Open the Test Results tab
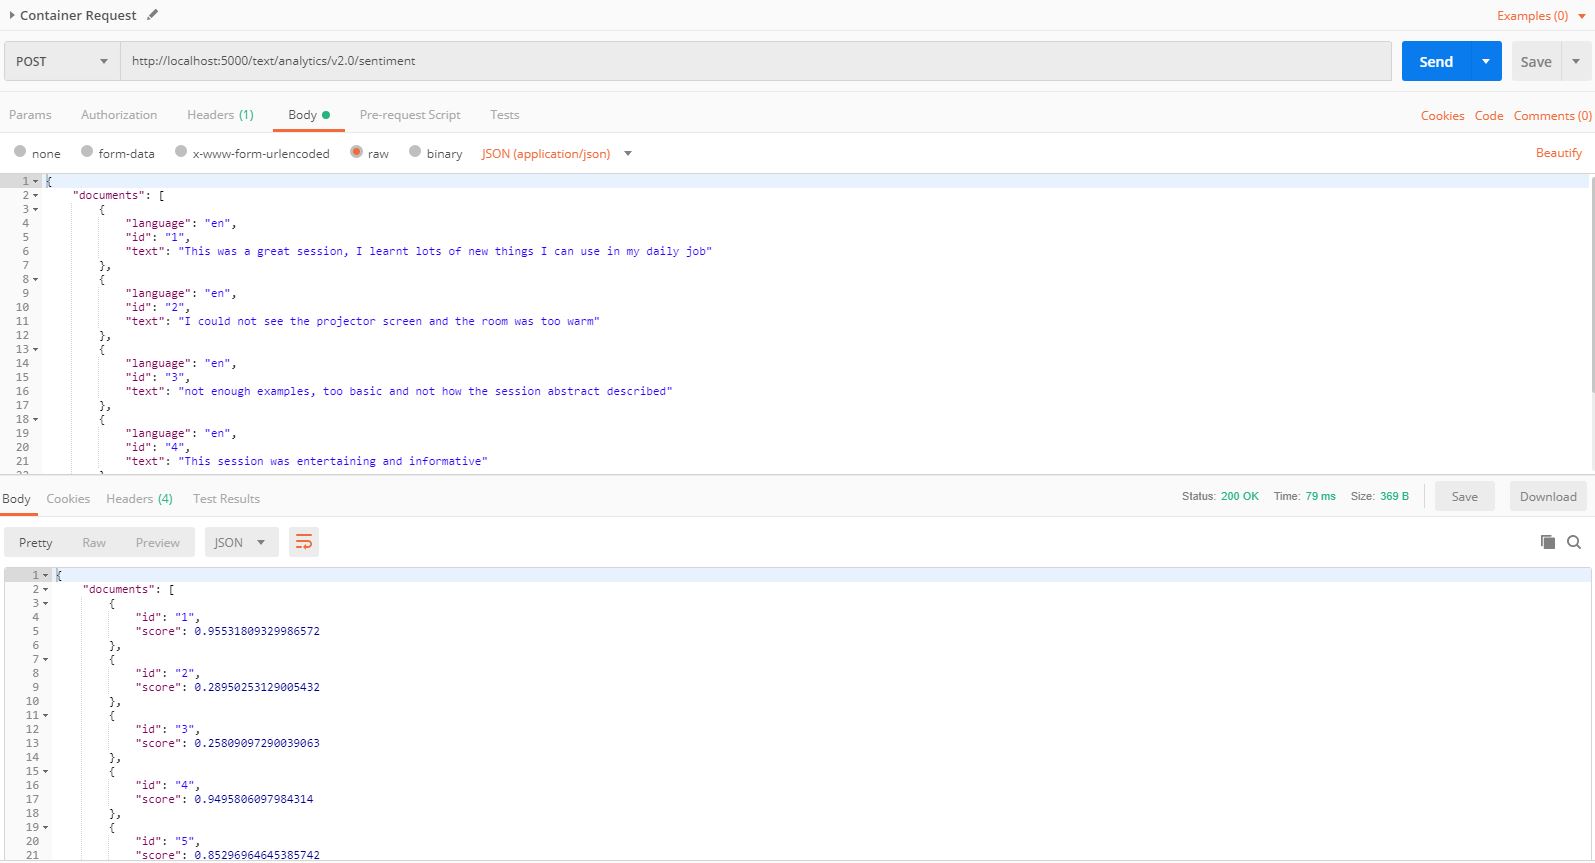 (x=226, y=499)
